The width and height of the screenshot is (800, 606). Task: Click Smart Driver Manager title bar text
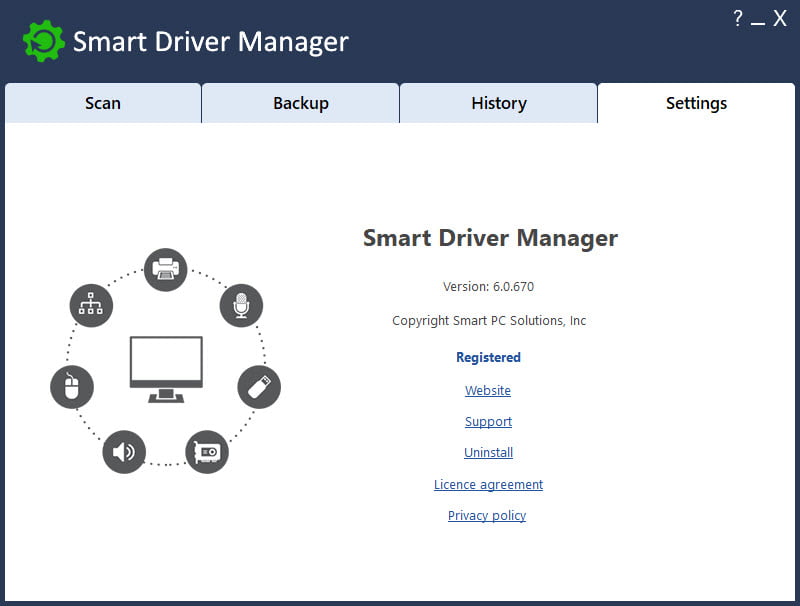[211, 42]
